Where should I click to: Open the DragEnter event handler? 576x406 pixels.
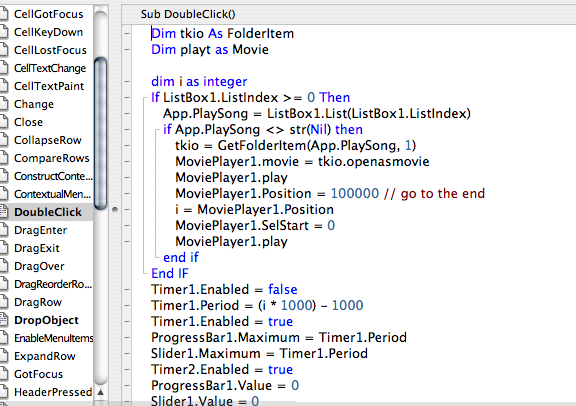(x=40, y=230)
